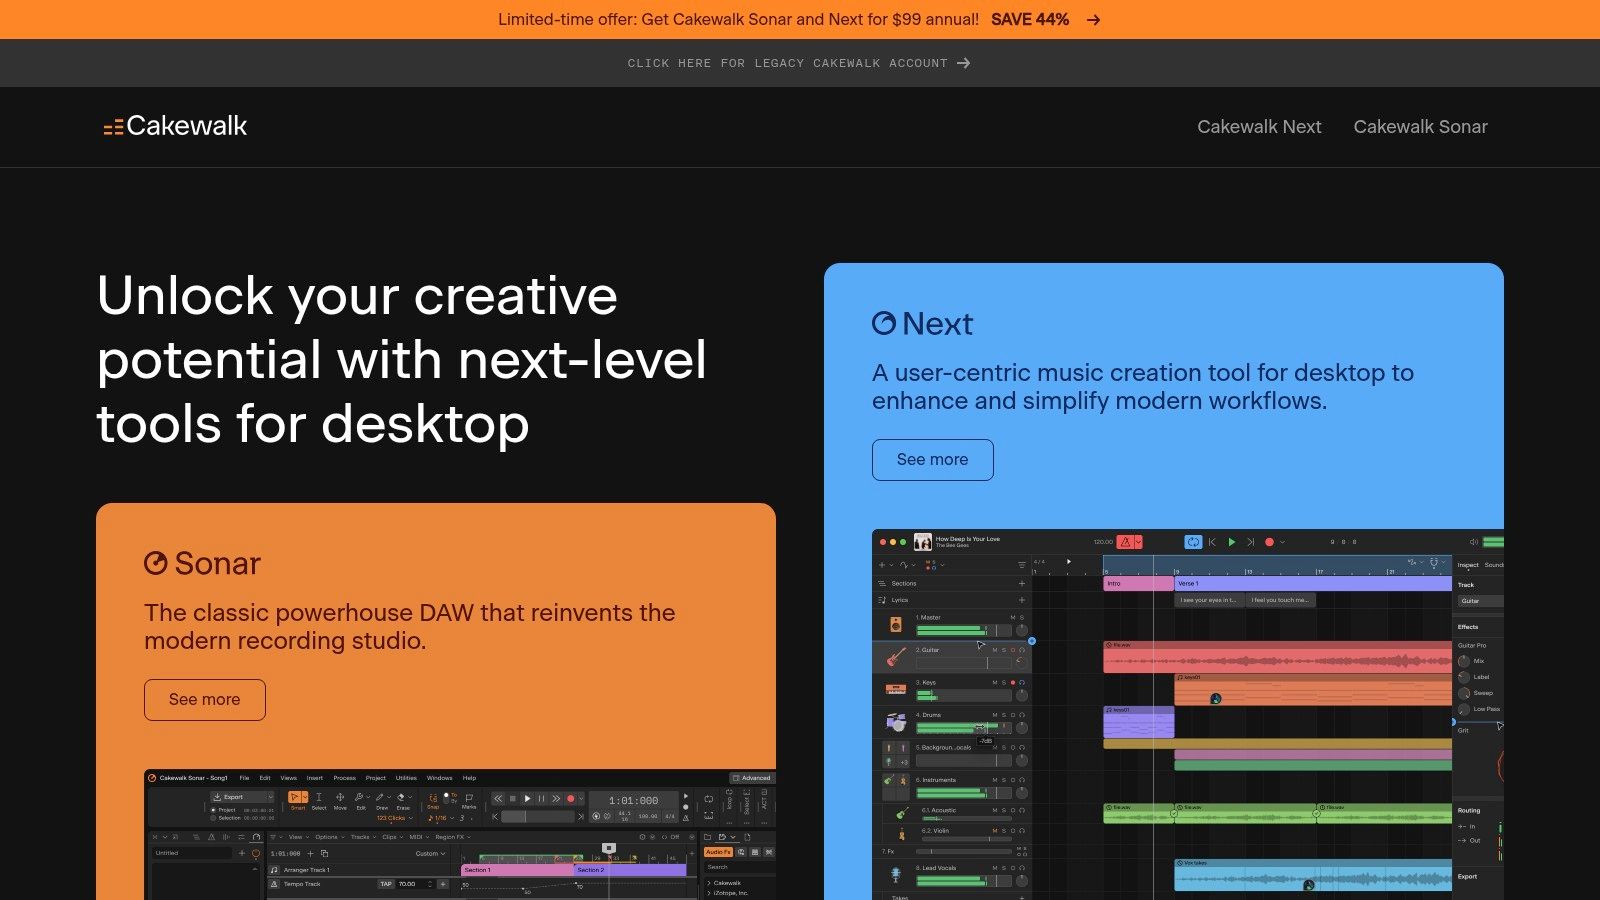The image size is (1600, 900).
Task: Open the MIDI dropdown in Sonar track view
Action: coord(419,837)
